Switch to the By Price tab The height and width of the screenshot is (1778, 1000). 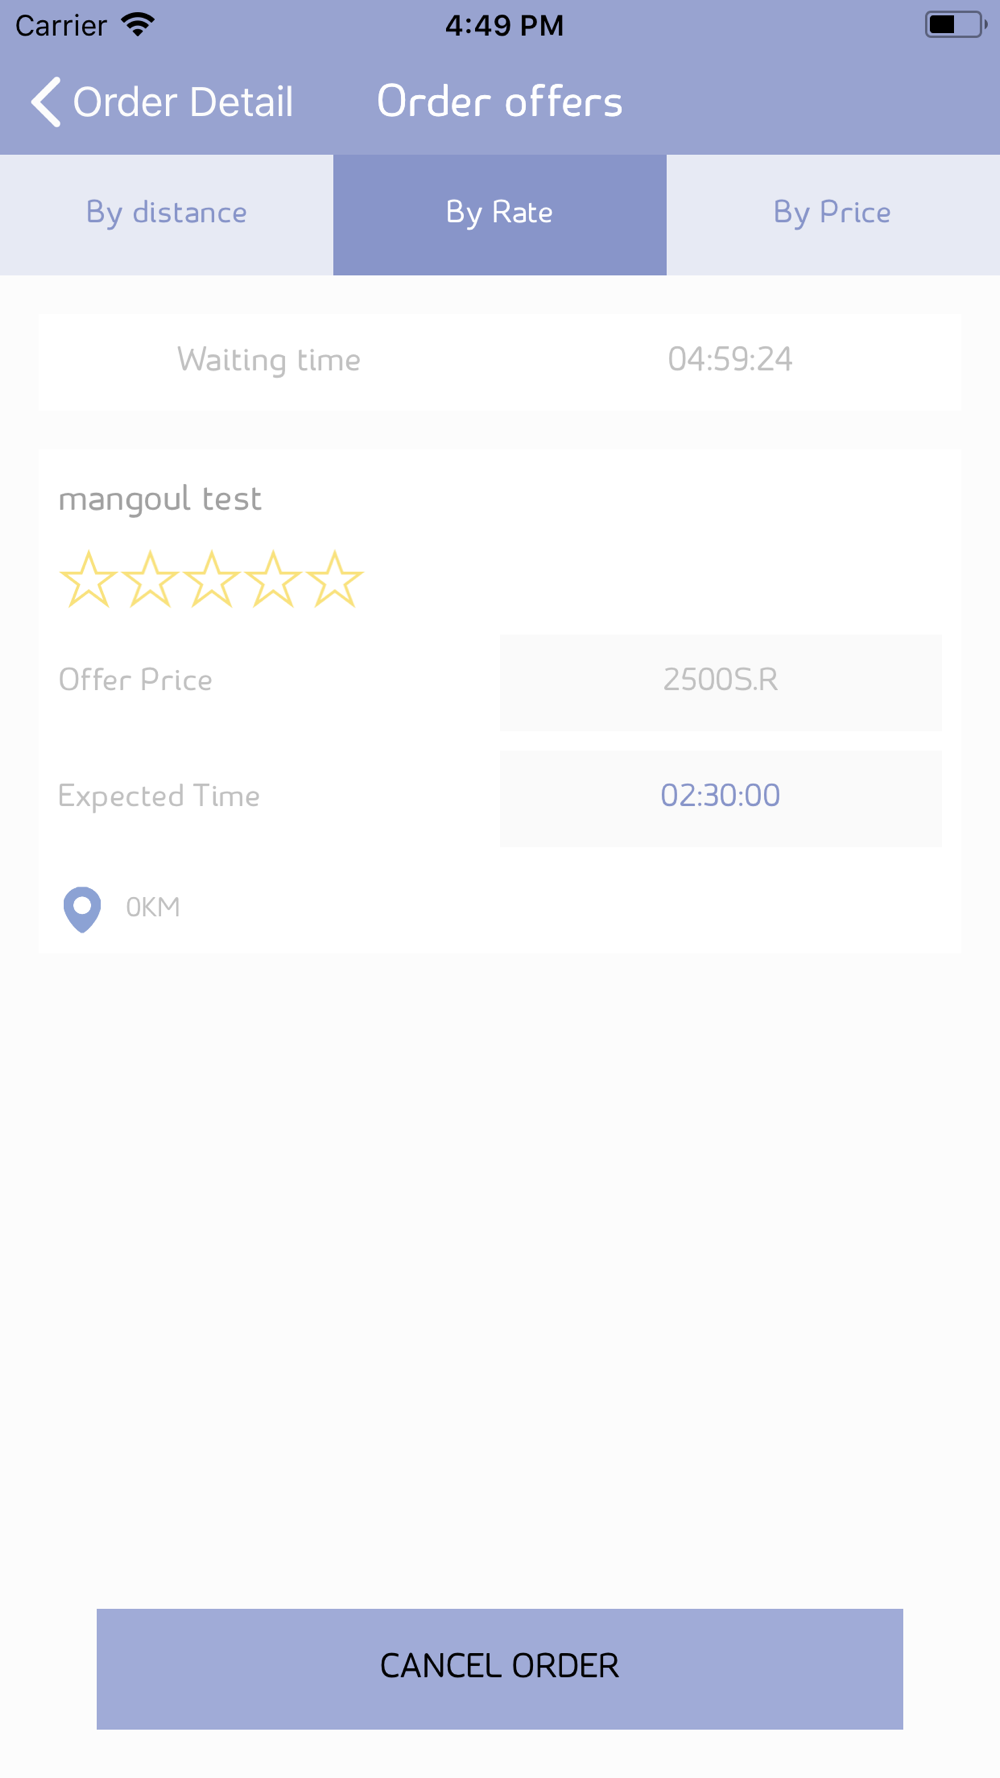pos(832,214)
